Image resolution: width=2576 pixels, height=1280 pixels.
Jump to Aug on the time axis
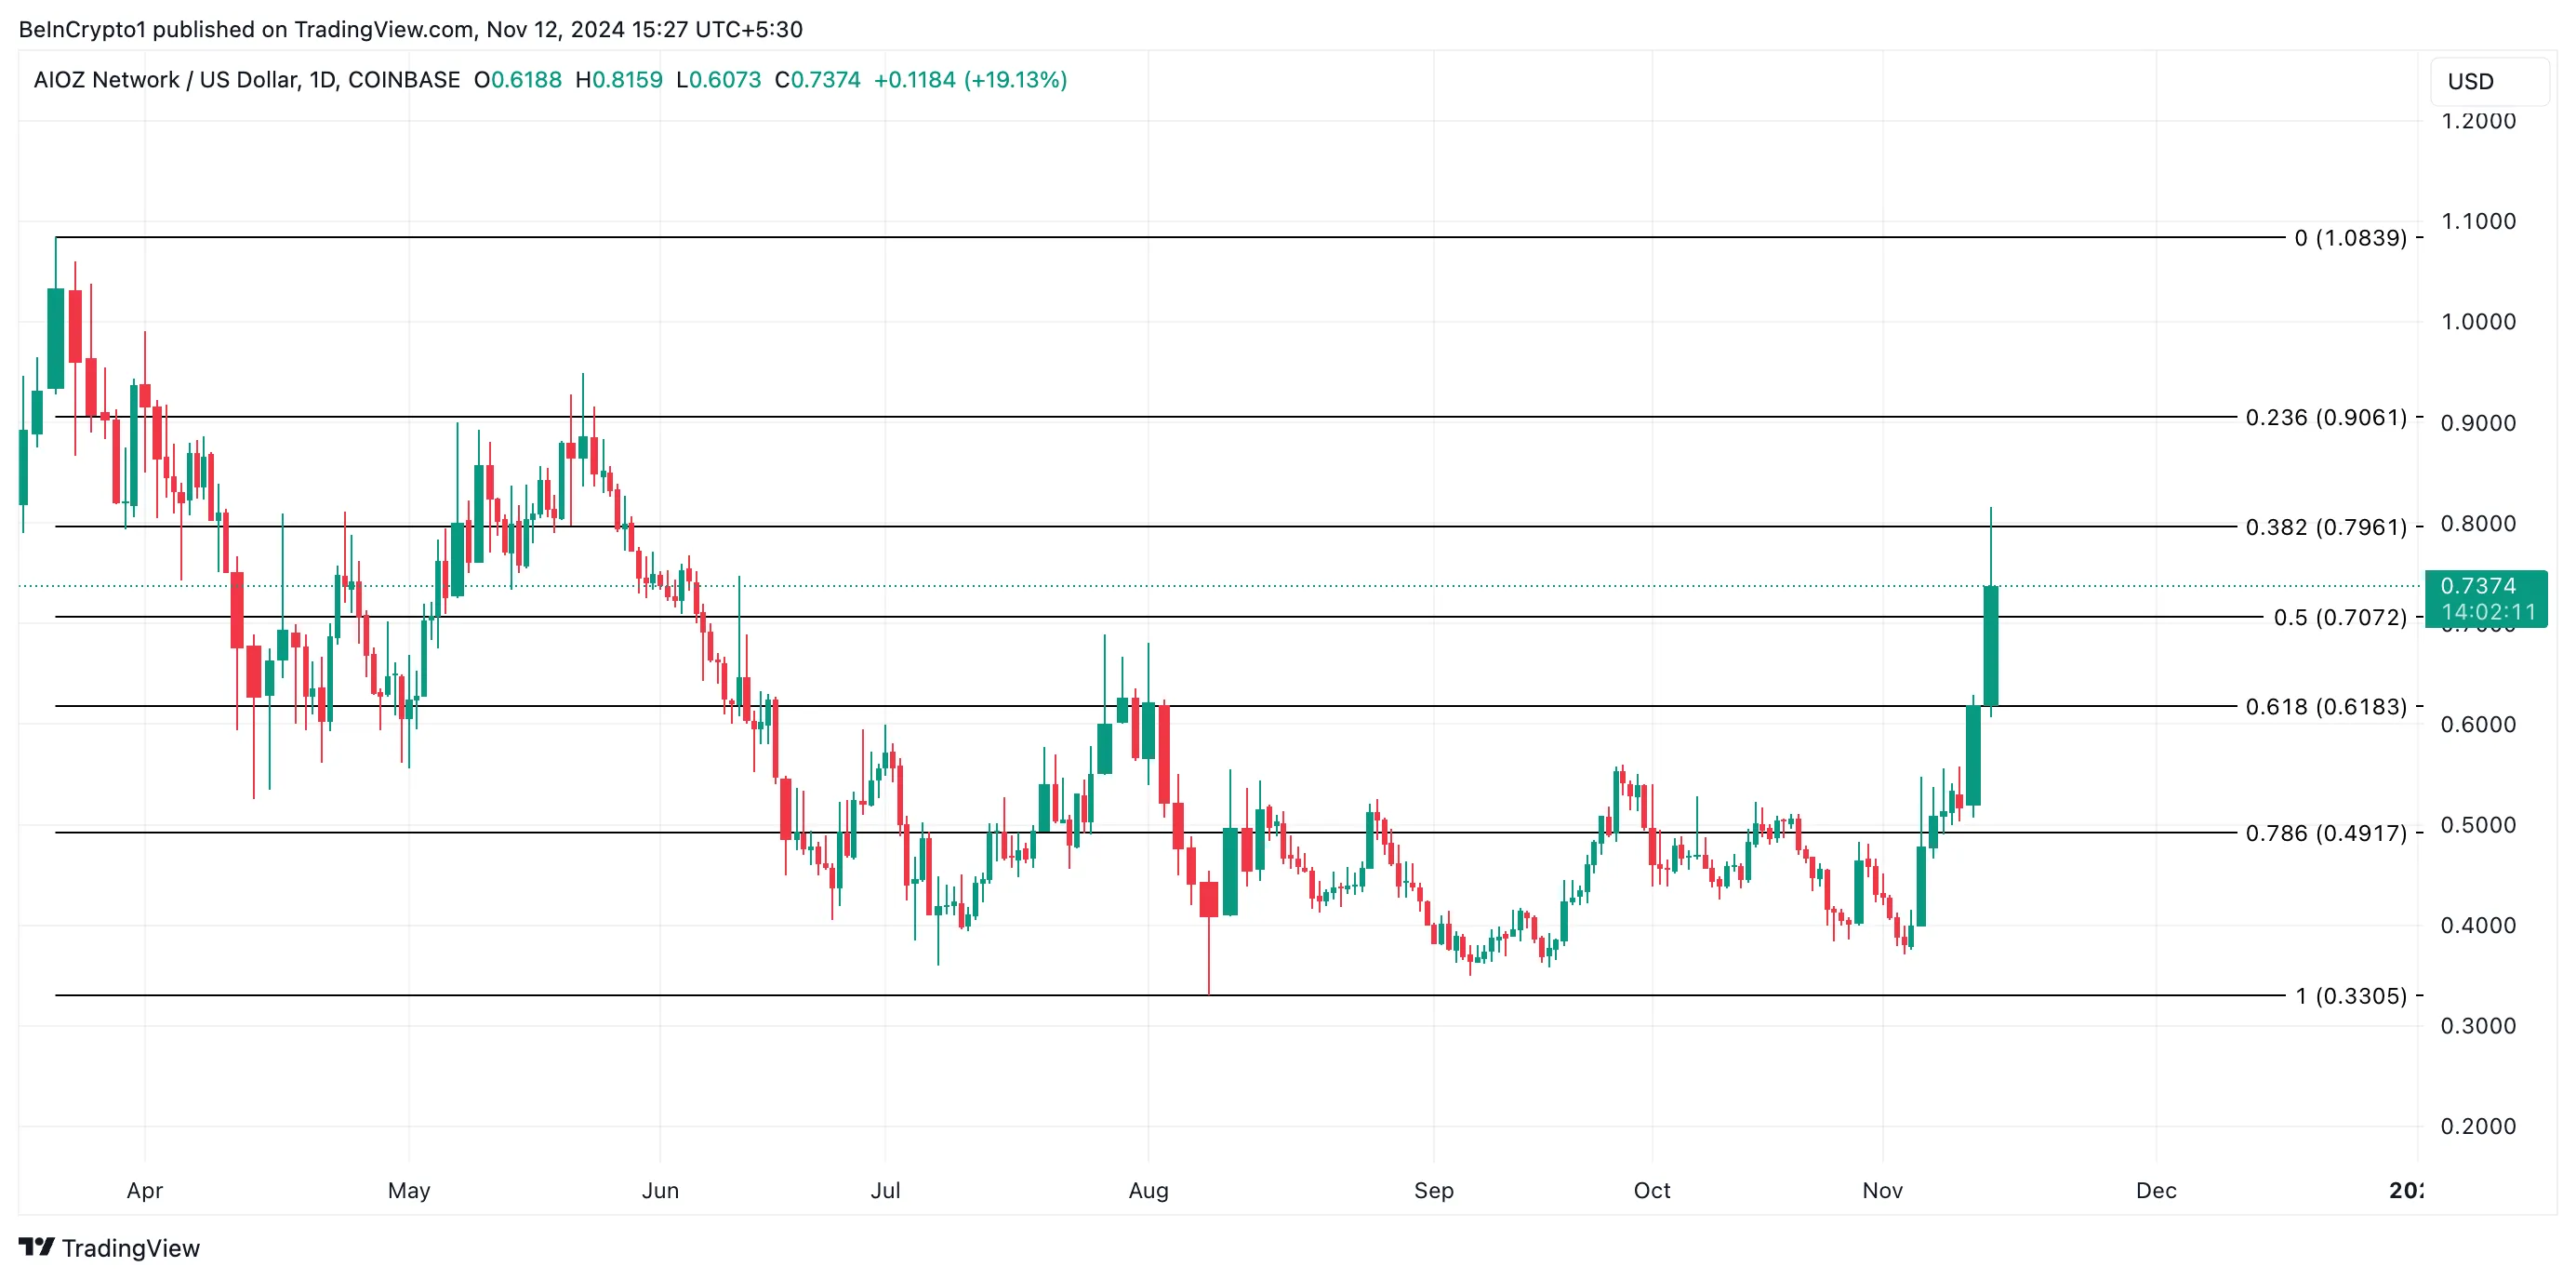coord(1148,1190)
